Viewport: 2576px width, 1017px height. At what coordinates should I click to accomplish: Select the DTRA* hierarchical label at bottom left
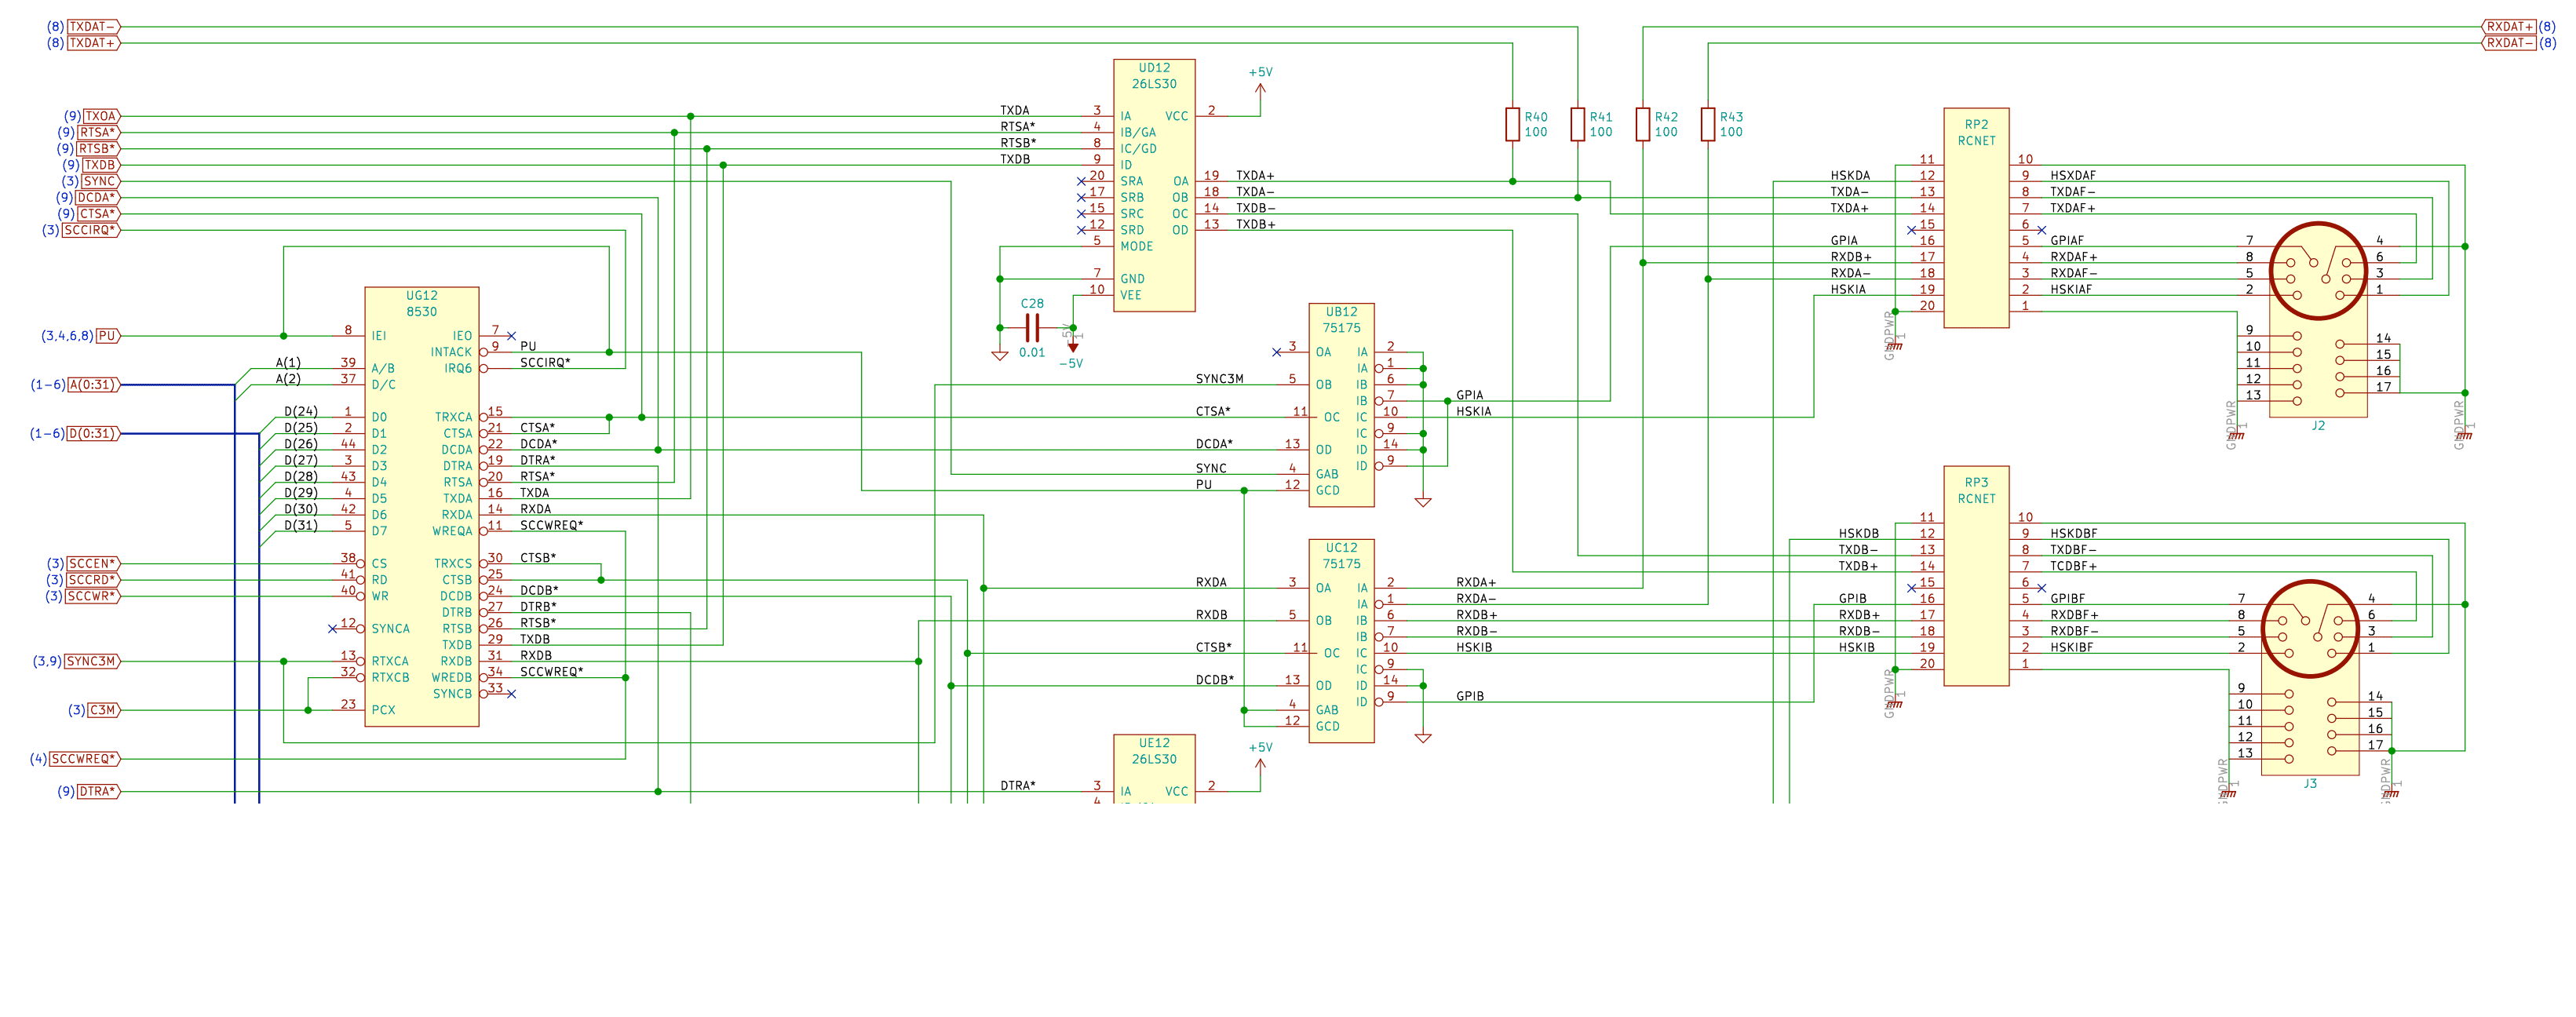point(98,792)
